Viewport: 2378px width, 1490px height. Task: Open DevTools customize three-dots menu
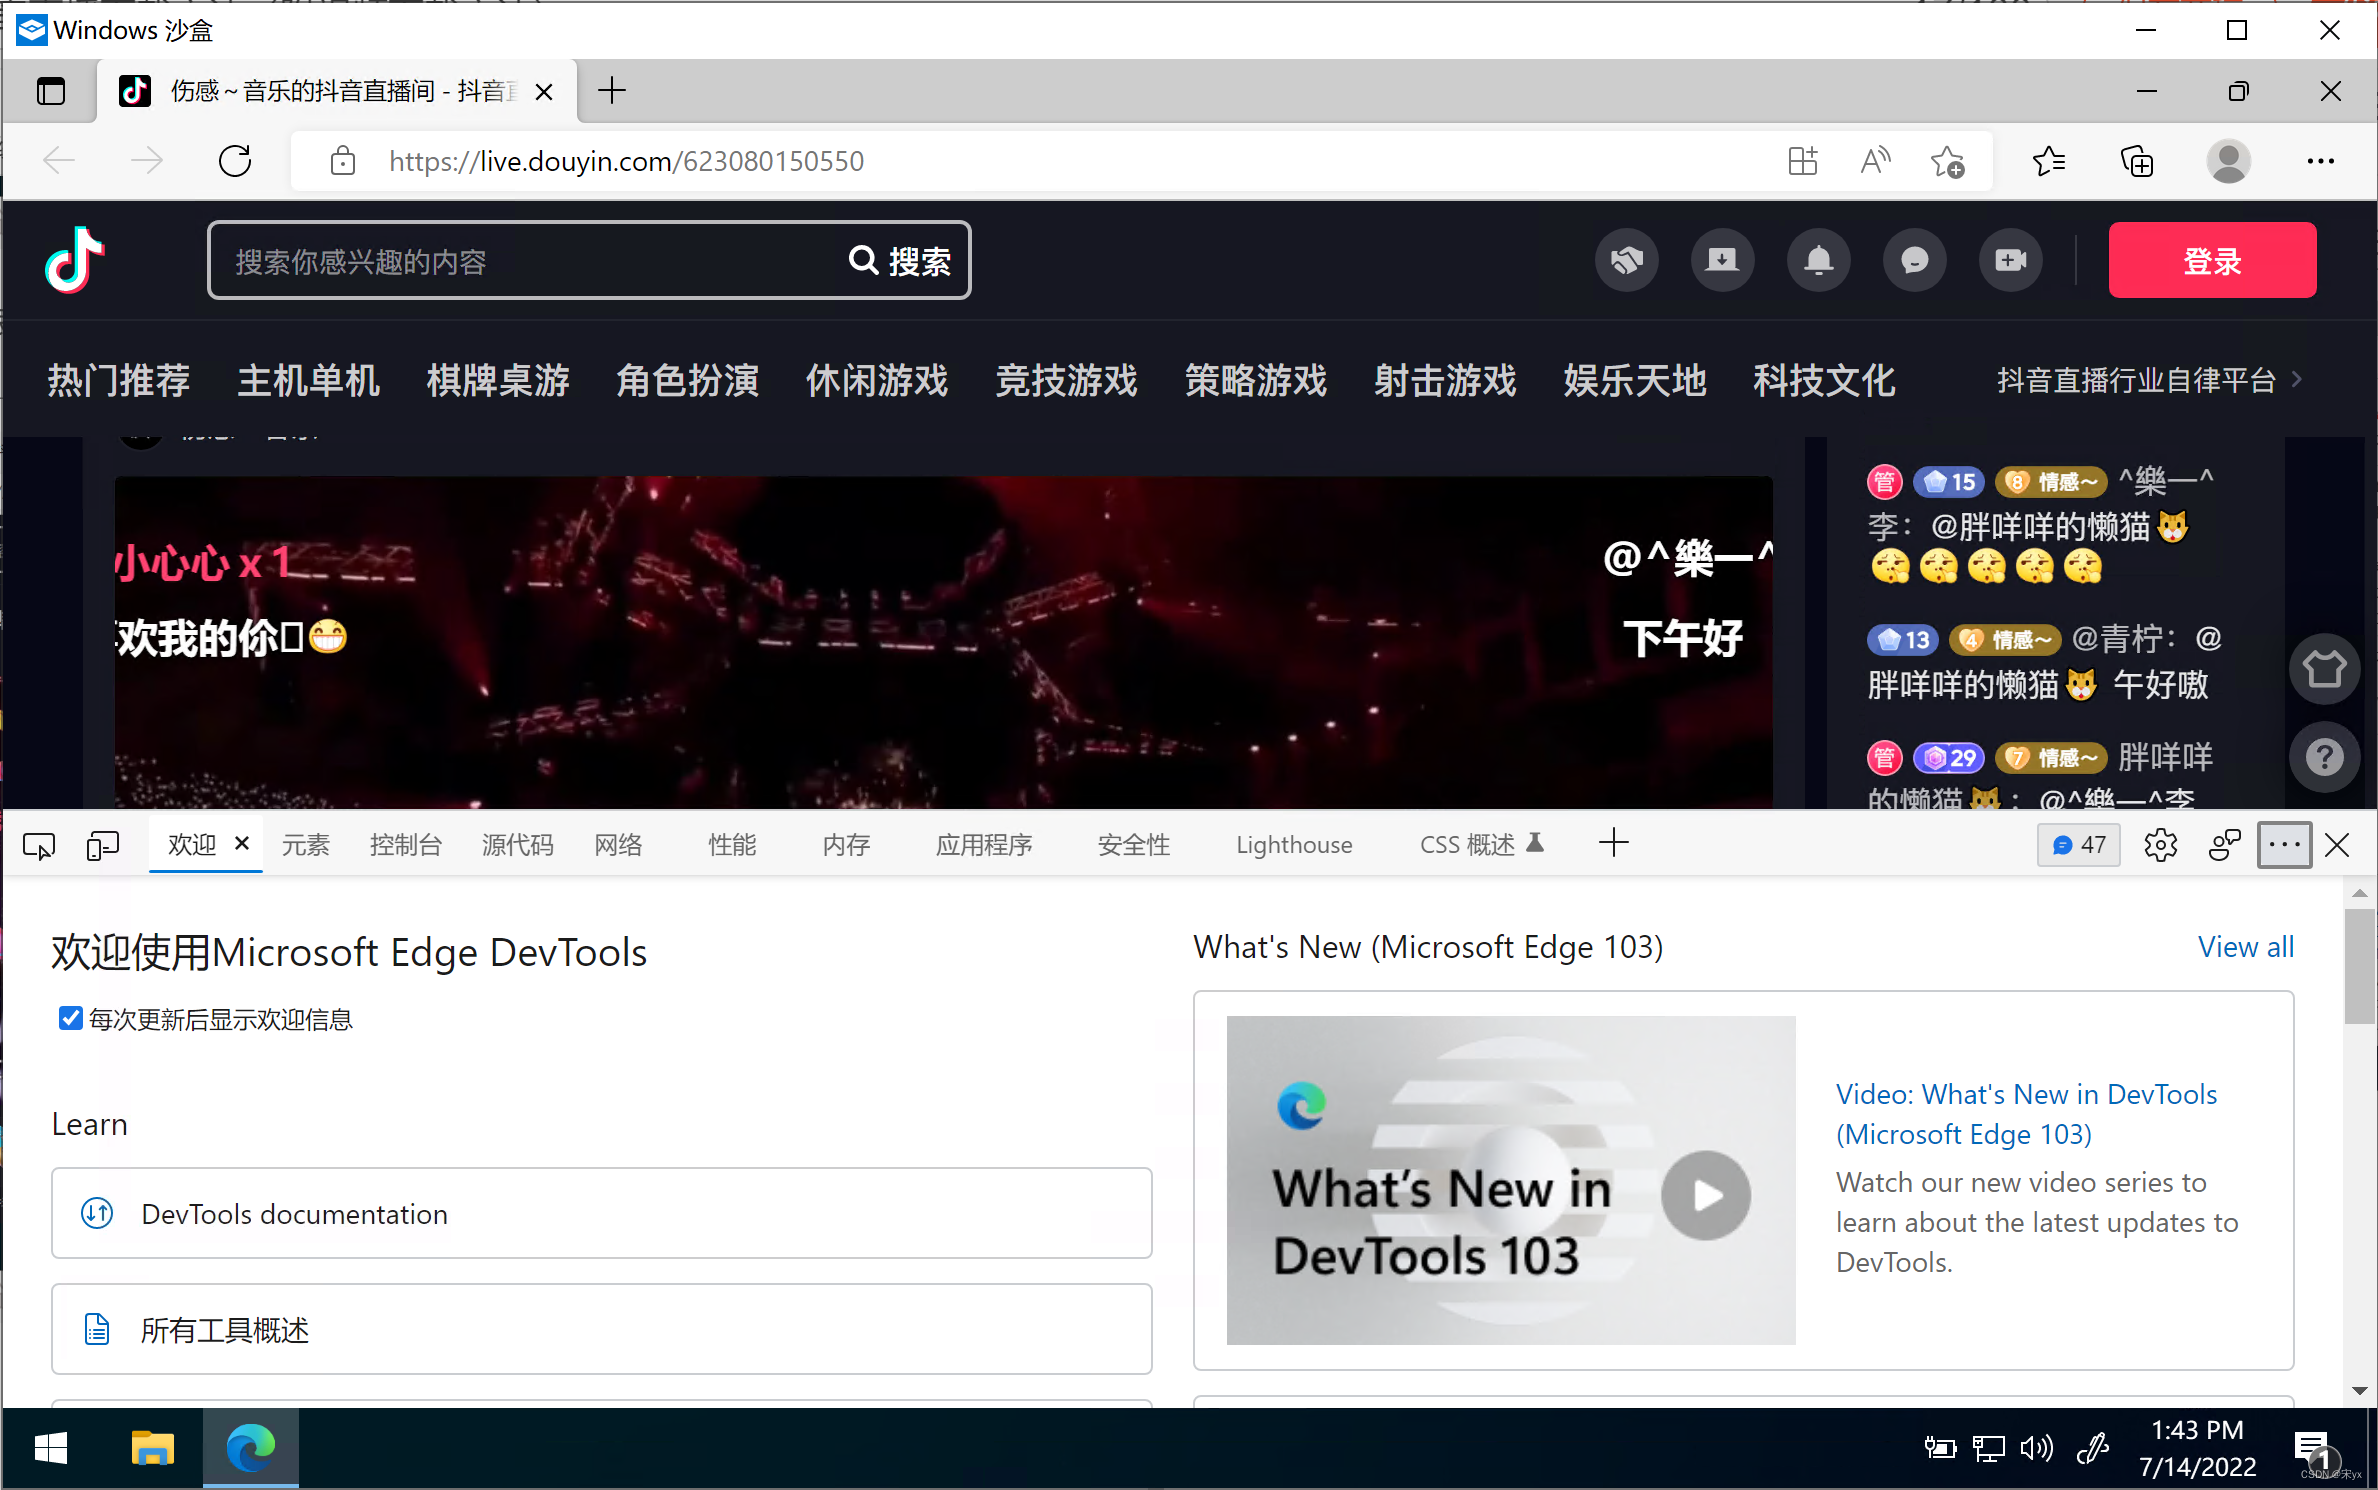pyautogui.click(x=2284, y=846)
